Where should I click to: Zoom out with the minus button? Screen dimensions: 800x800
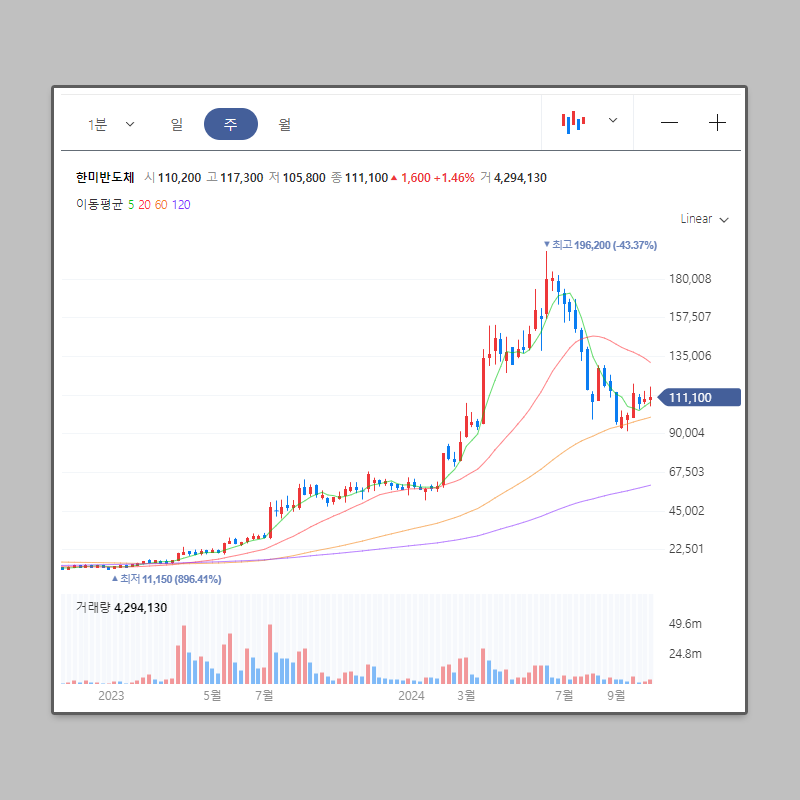point(669,122)
